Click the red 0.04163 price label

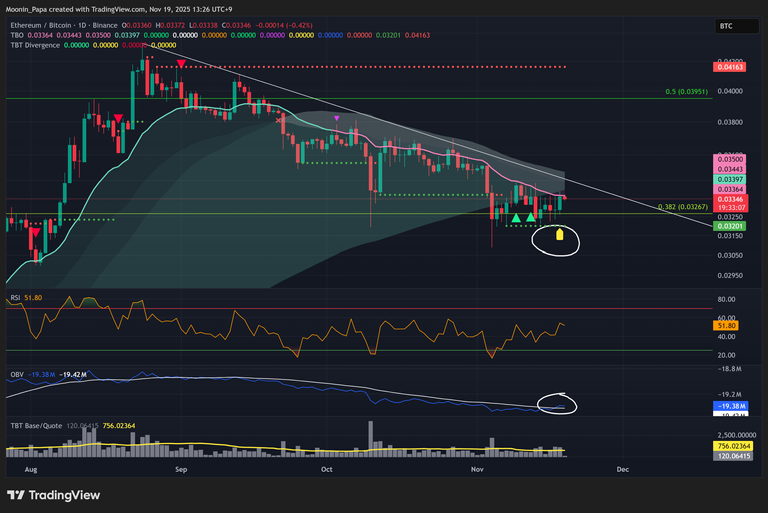pos(727,67)
